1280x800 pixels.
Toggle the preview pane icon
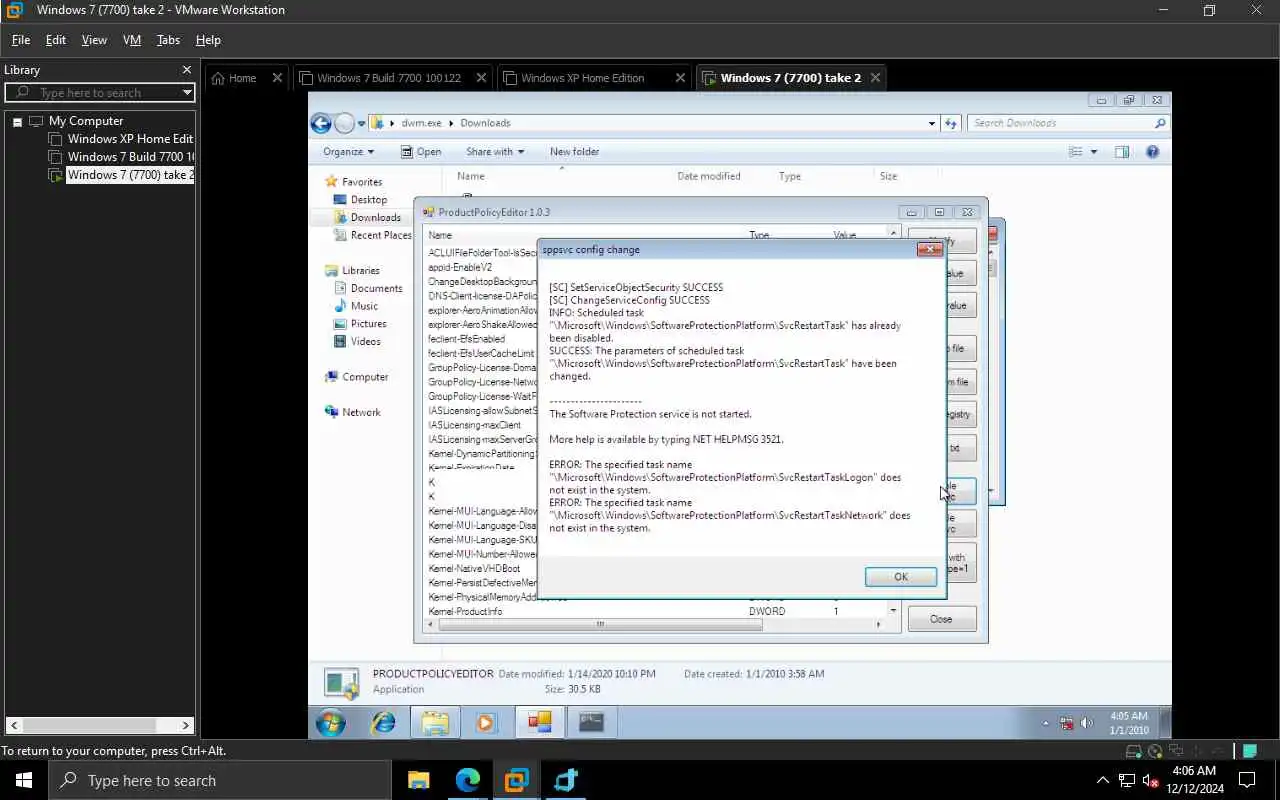coord(1122,152)
